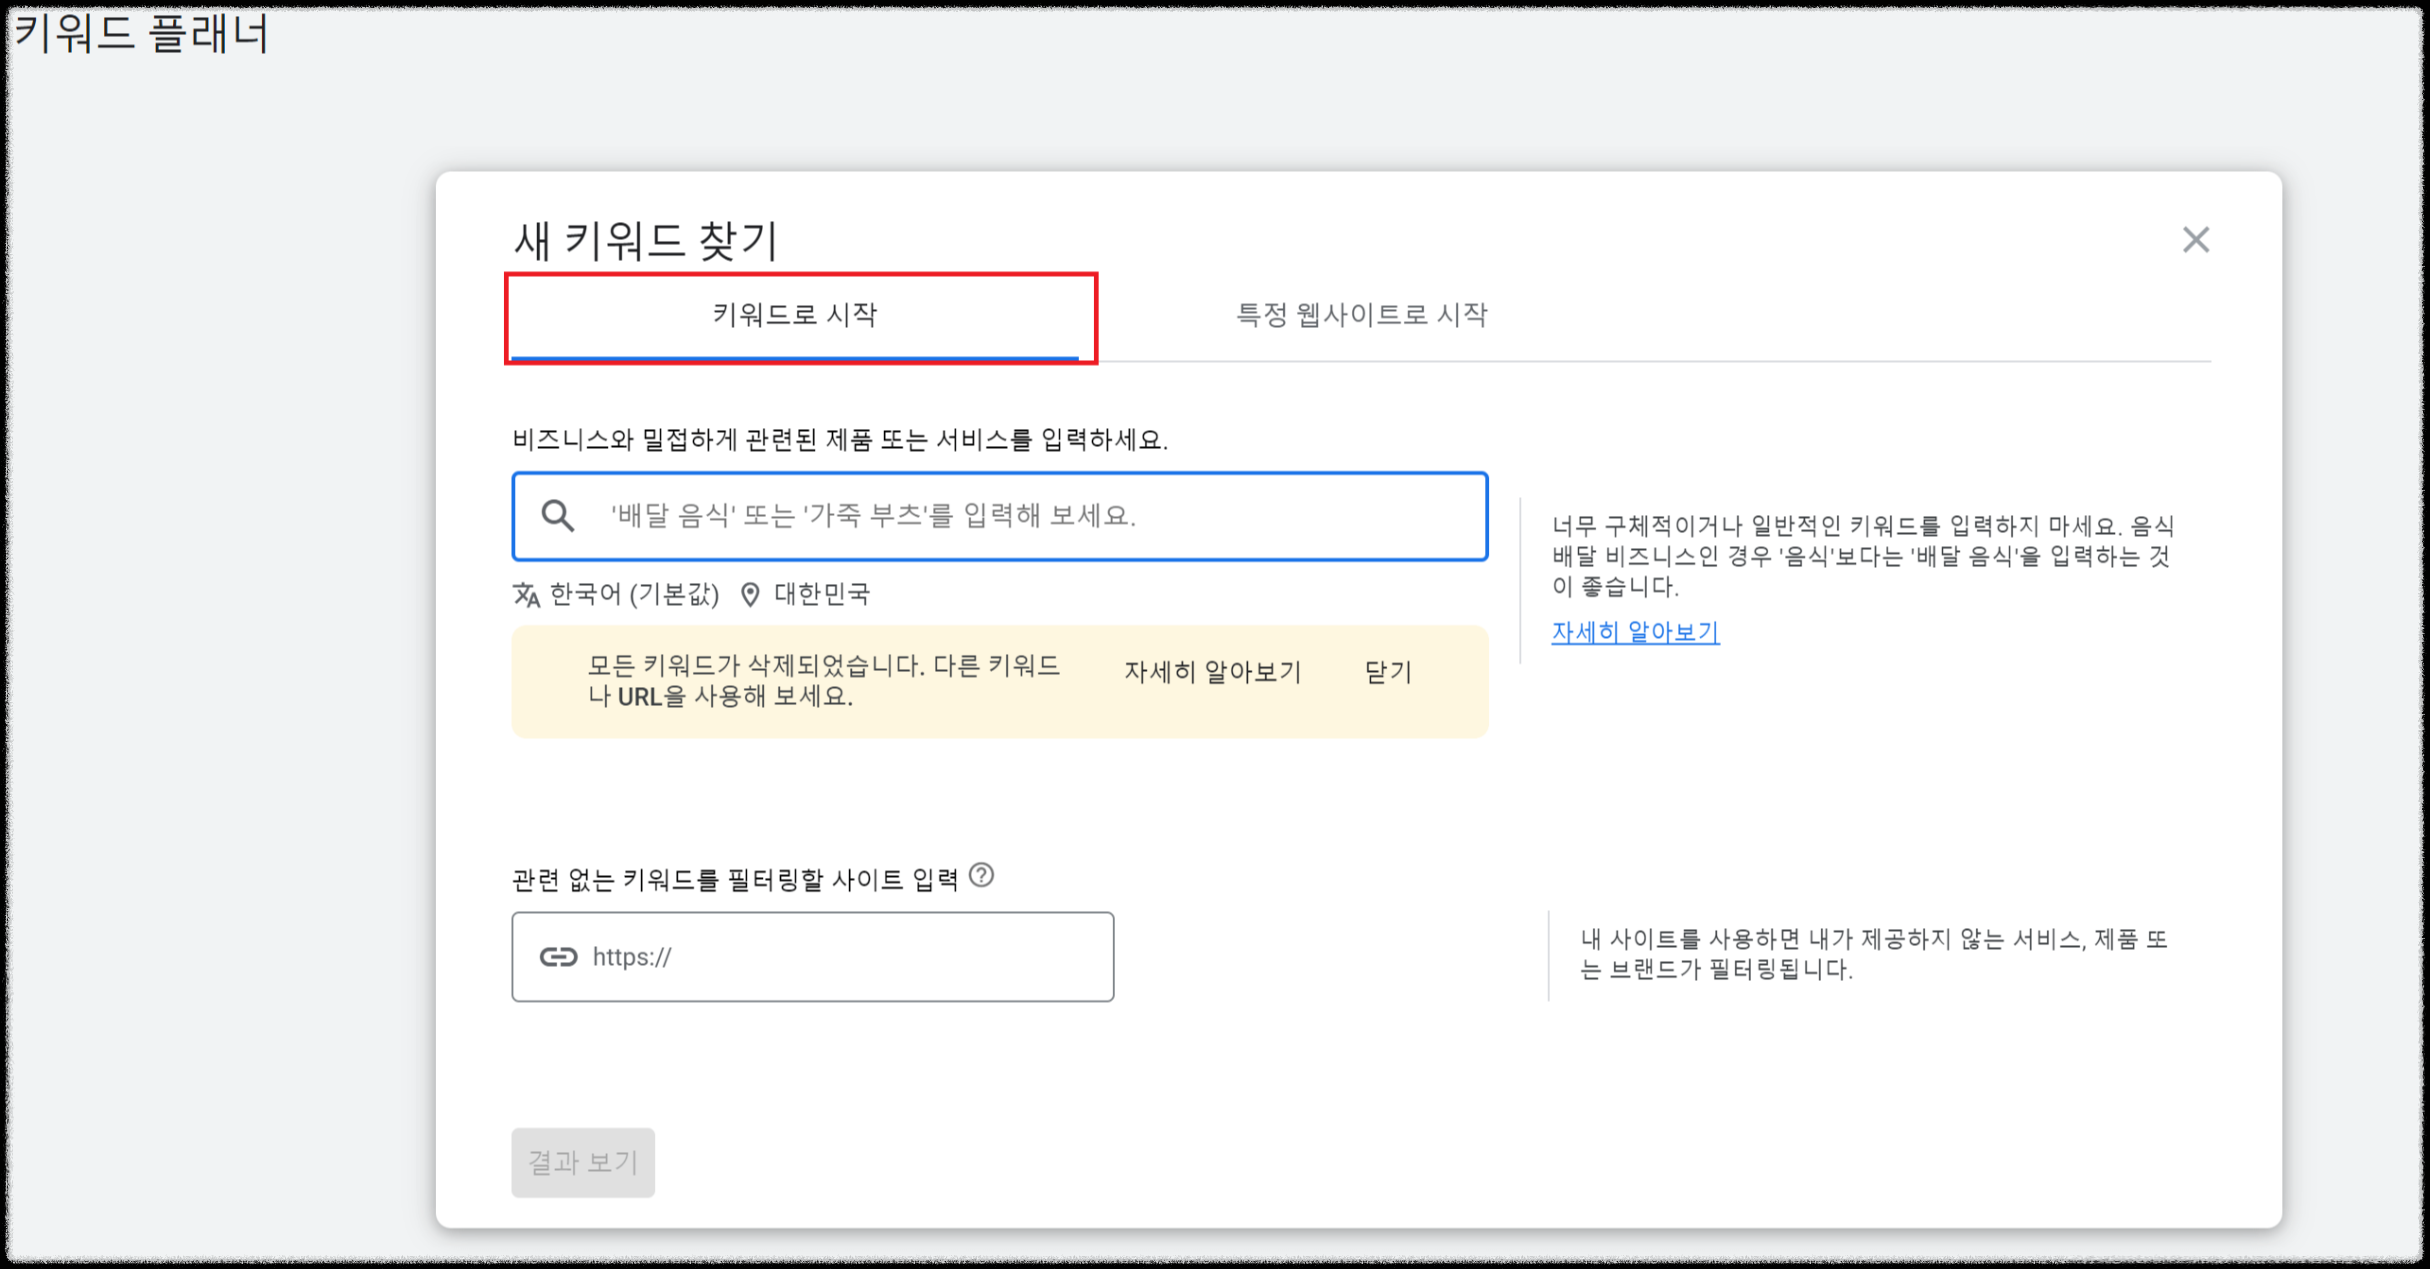Image resolution: width=2430 pixels, height=1269 pixels.
Task: Click the language translation icon beside 한국어
Action: (527, 595)
